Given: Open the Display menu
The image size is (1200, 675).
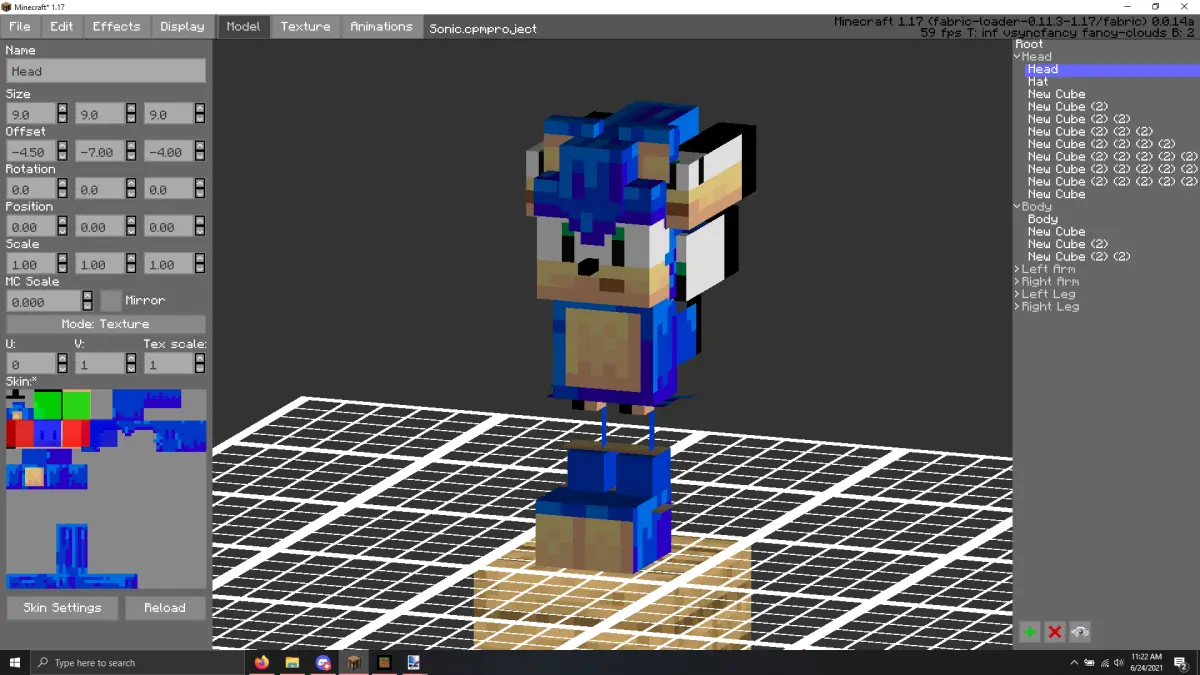Looking at the screenshot, I should tap(182, 26).
